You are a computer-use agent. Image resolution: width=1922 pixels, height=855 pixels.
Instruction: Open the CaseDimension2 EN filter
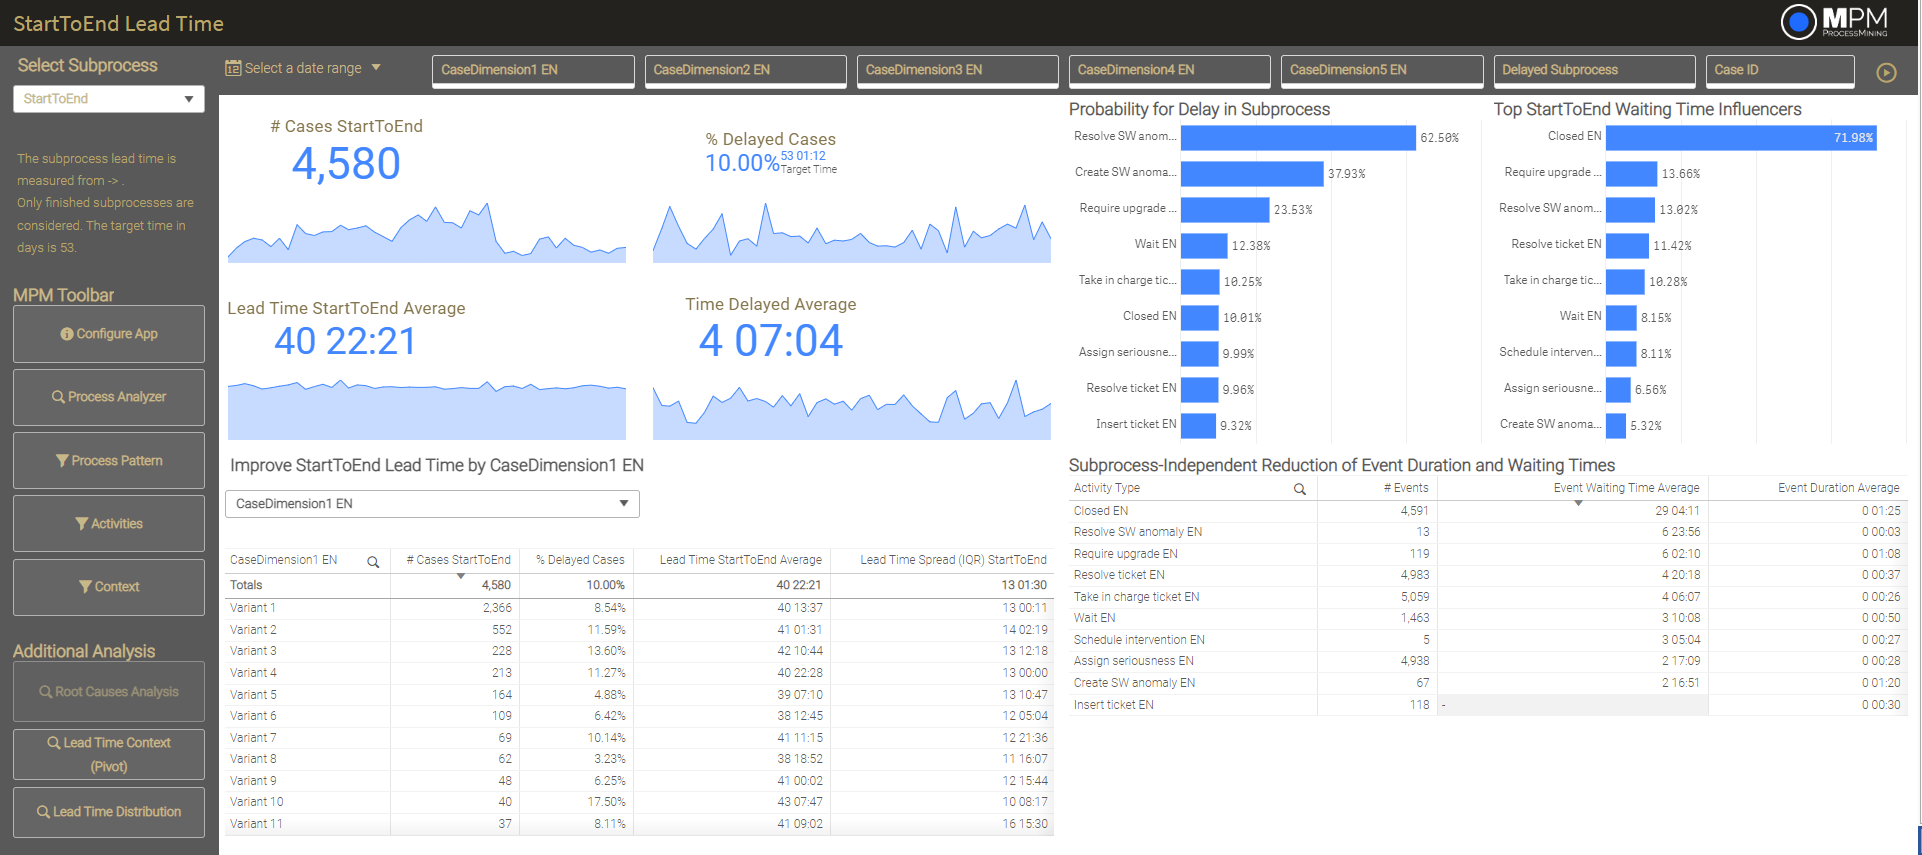pyautogui.click(x=745, y=70)
